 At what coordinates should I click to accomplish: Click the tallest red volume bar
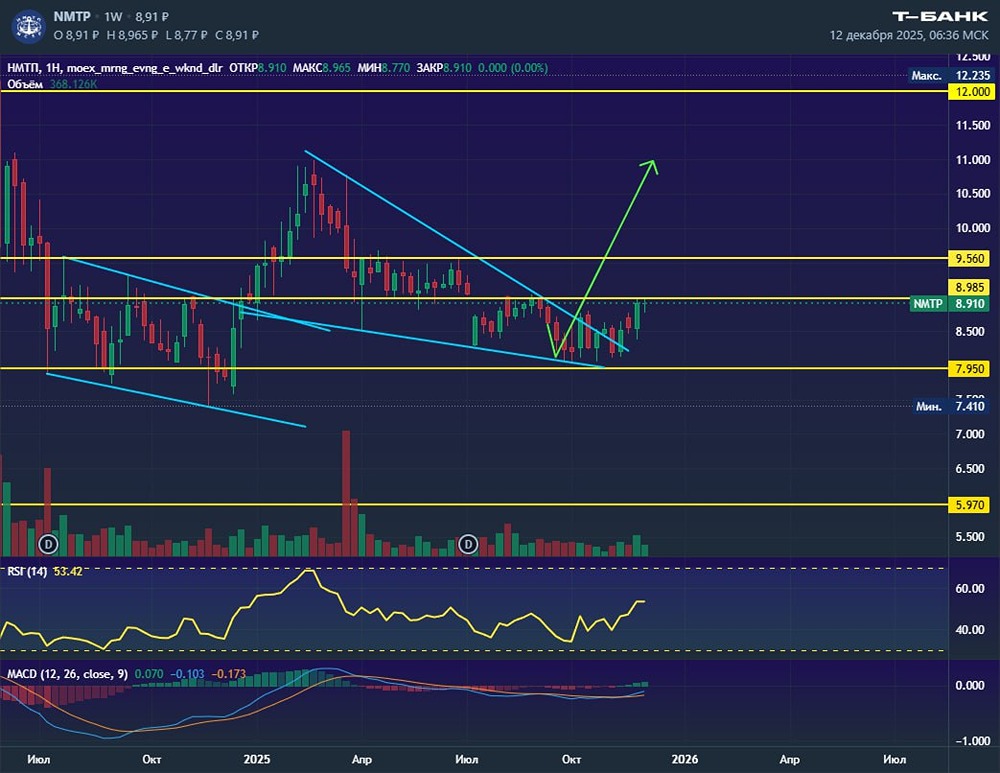346,493
